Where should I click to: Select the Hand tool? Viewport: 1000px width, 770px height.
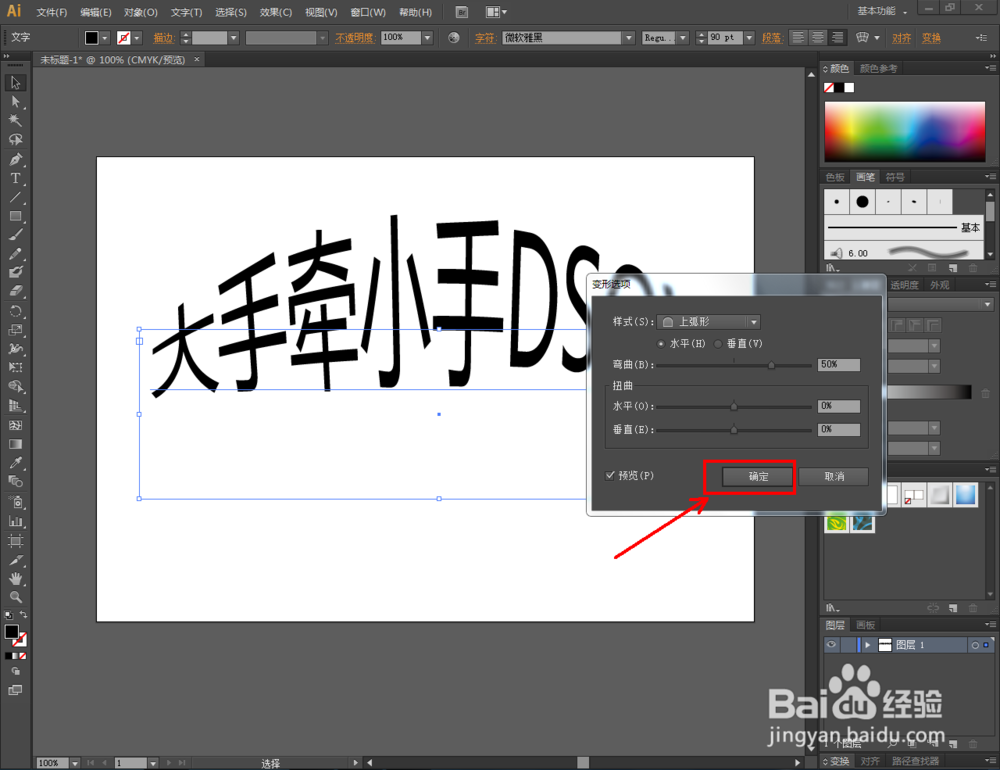[x=15, y=579]
